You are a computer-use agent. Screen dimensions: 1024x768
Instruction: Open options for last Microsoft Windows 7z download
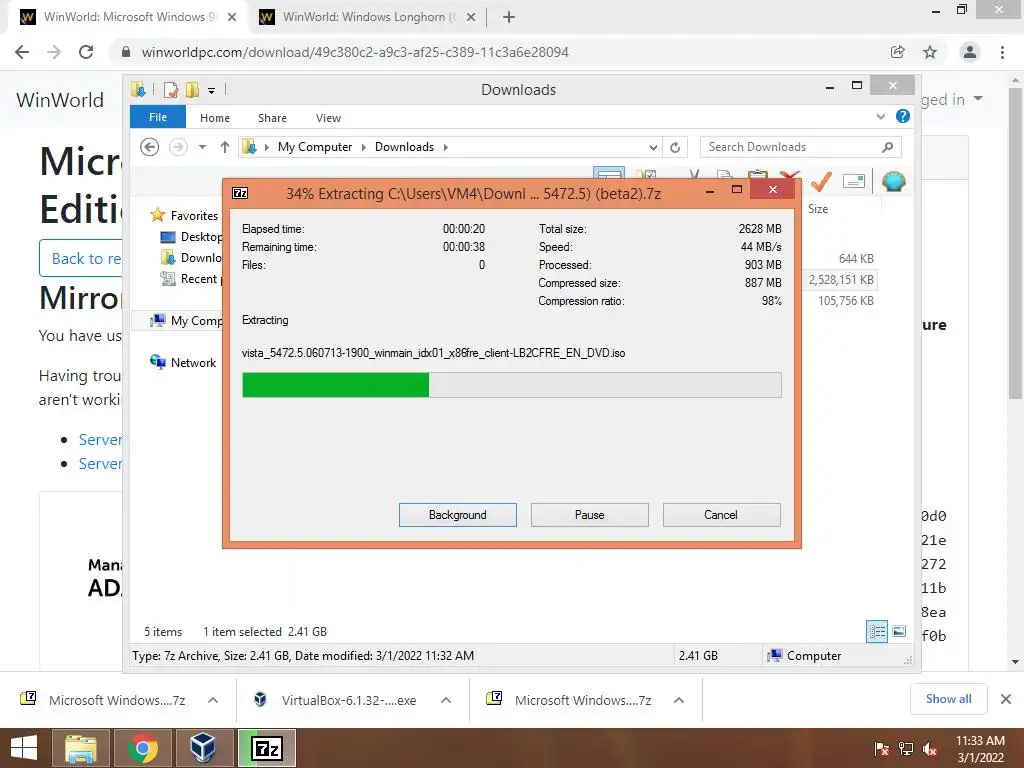[x=679, y=700]
